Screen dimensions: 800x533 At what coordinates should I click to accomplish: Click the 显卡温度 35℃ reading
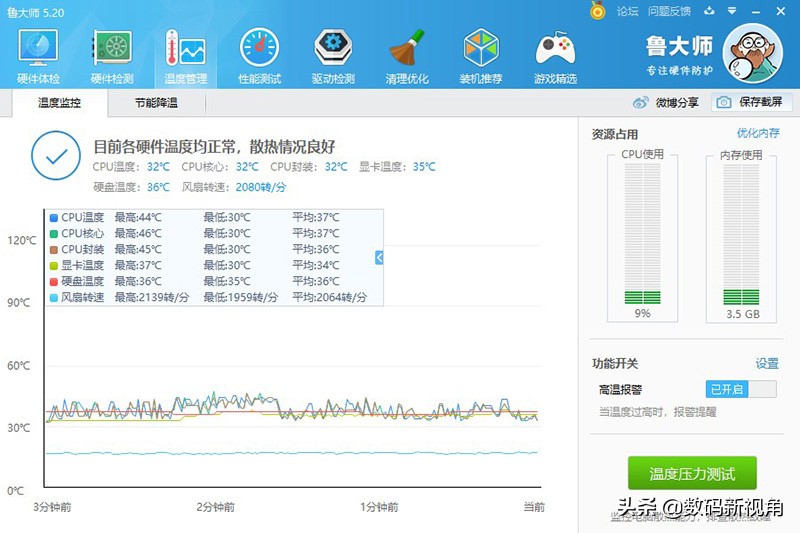click(x=397, y=167)
